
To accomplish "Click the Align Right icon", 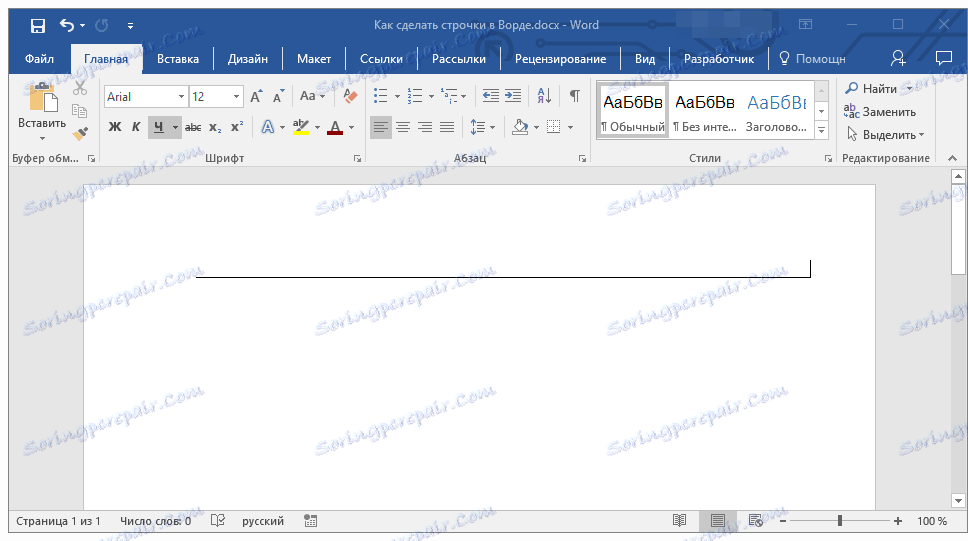I will (425, 127).
